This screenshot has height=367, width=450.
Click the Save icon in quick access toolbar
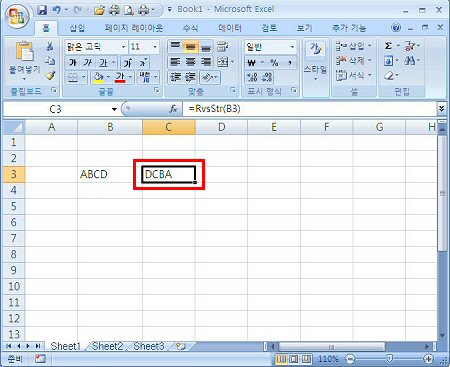coord(42,10)
